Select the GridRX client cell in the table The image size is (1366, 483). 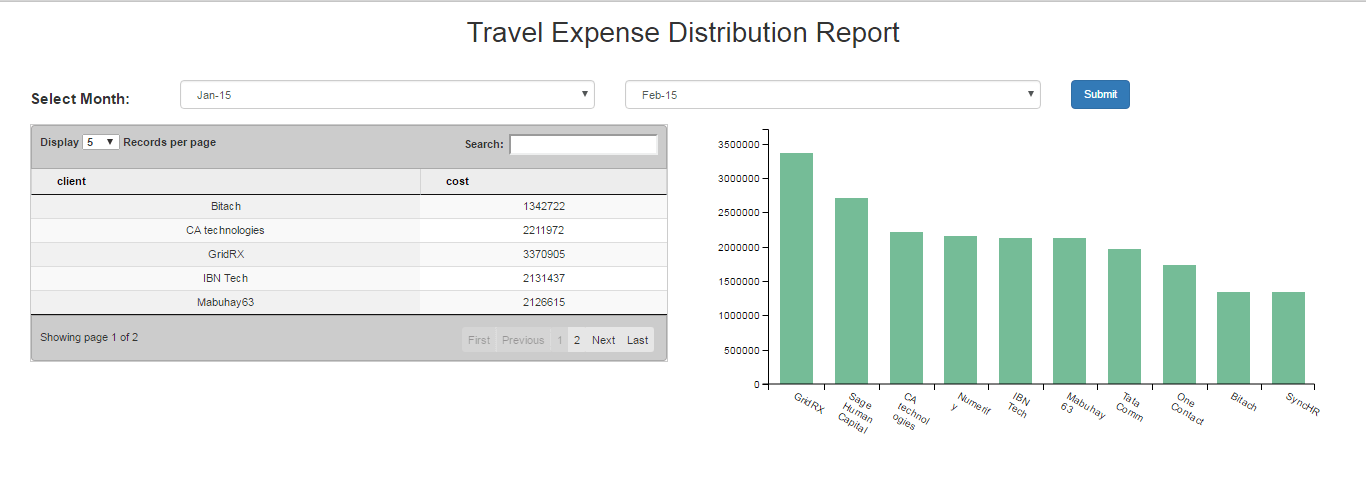tap(226, 254)
